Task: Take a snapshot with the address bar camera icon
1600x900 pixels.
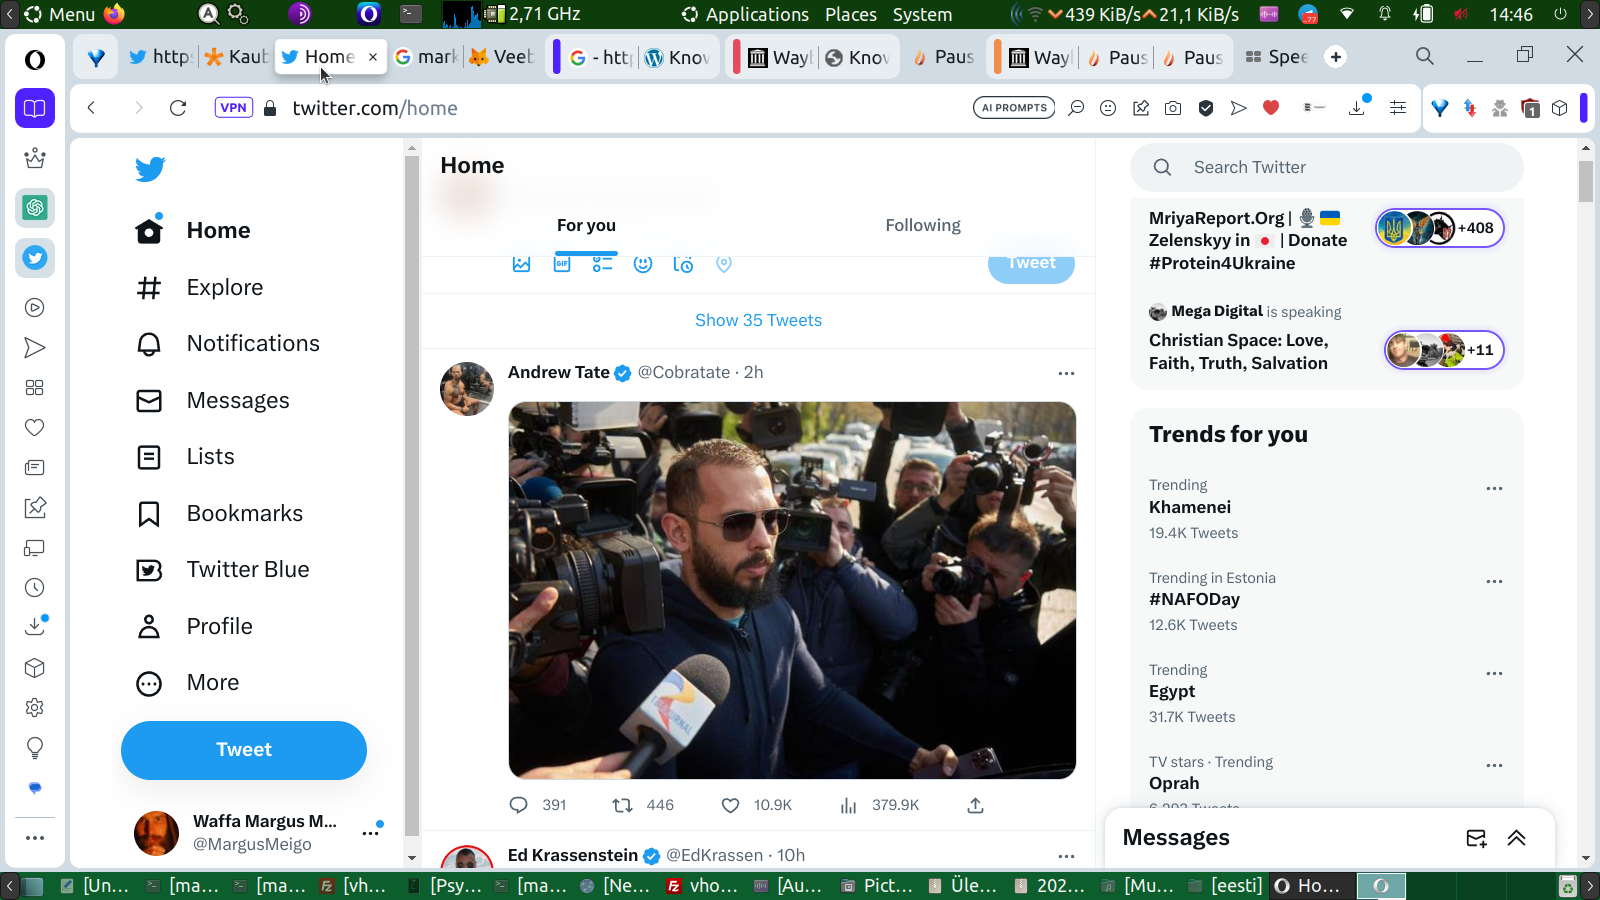Action: point(1173,108)
